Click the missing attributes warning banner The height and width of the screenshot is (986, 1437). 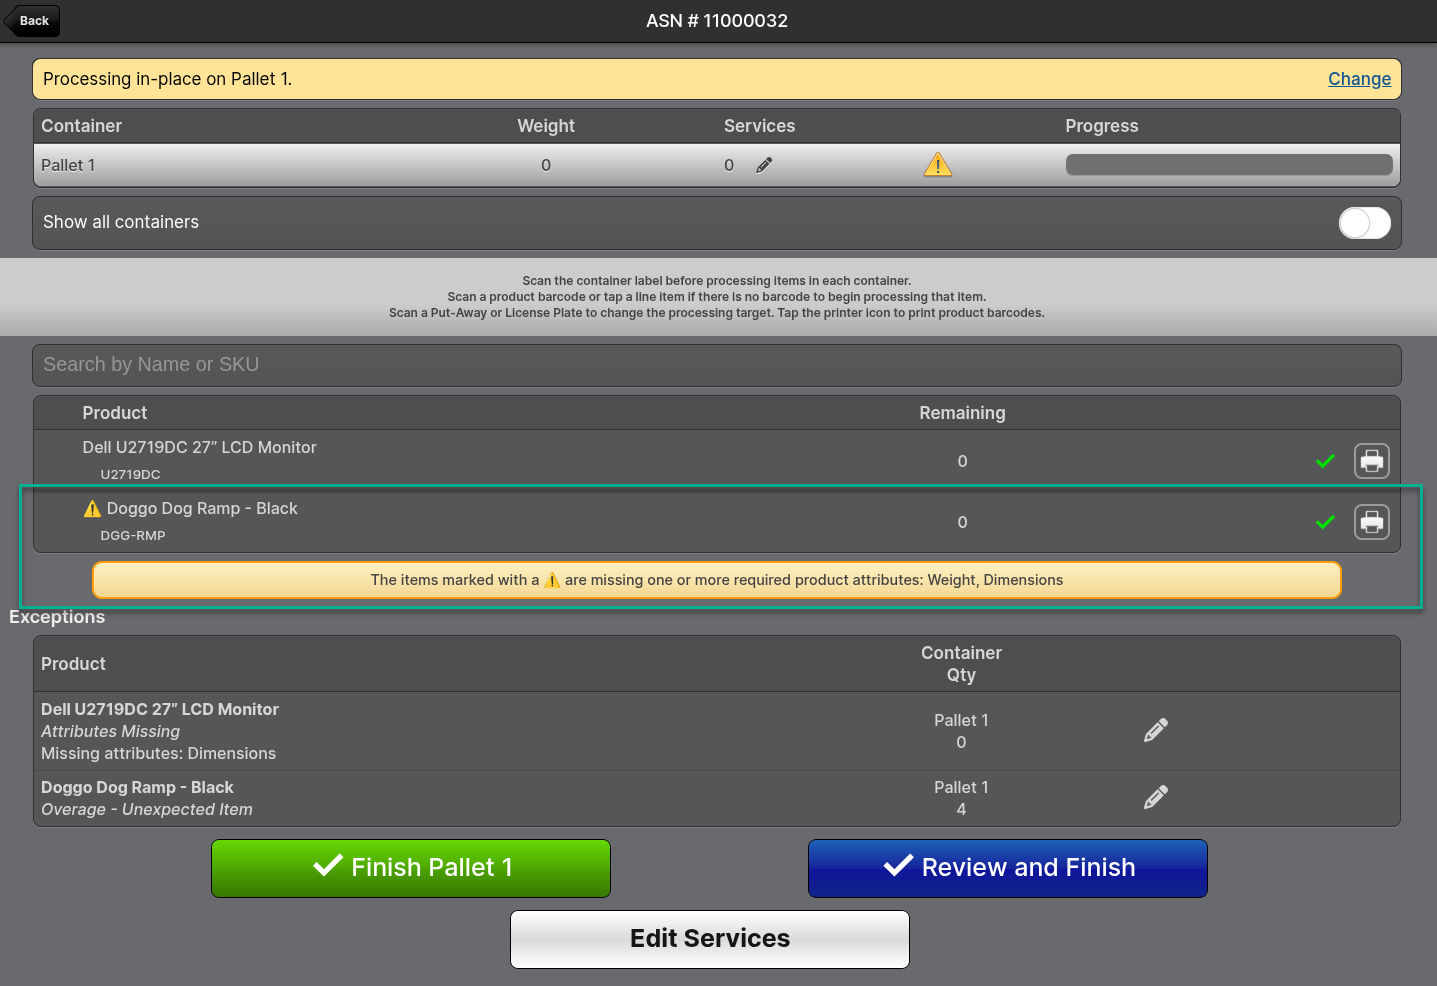coord(716,580)
